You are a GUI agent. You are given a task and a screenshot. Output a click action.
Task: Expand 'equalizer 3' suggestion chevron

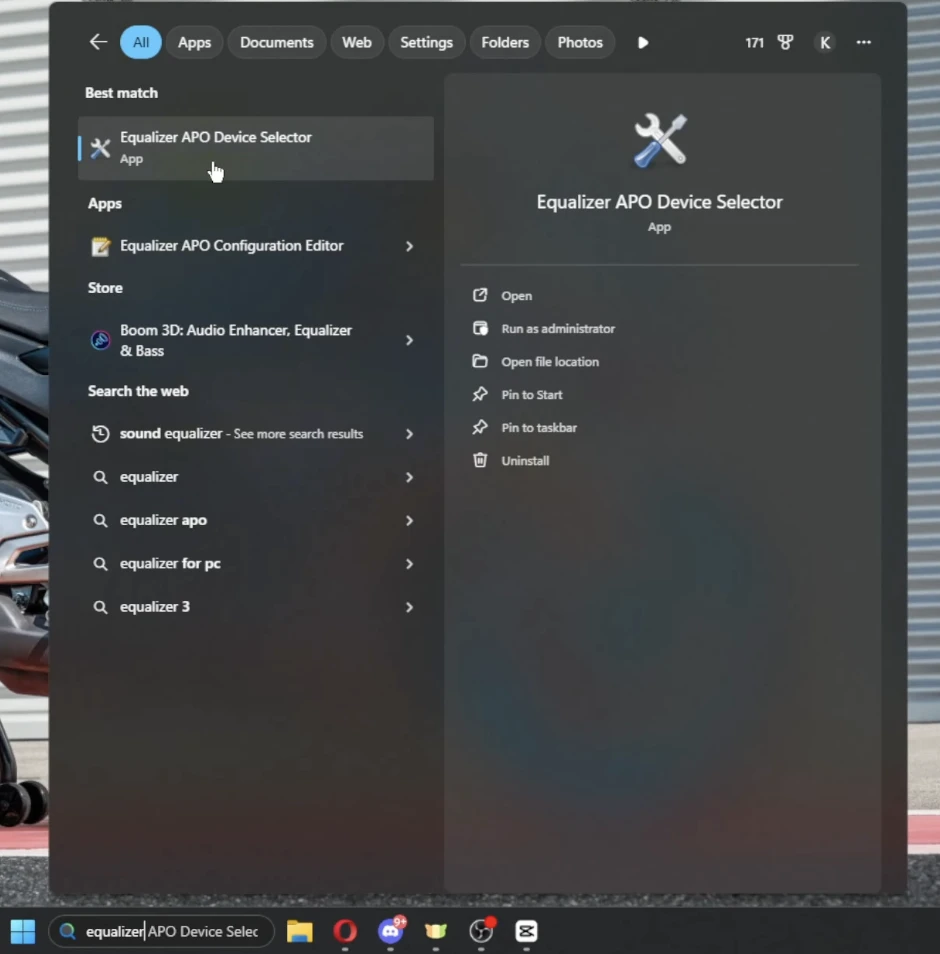[x=409, y=607]
